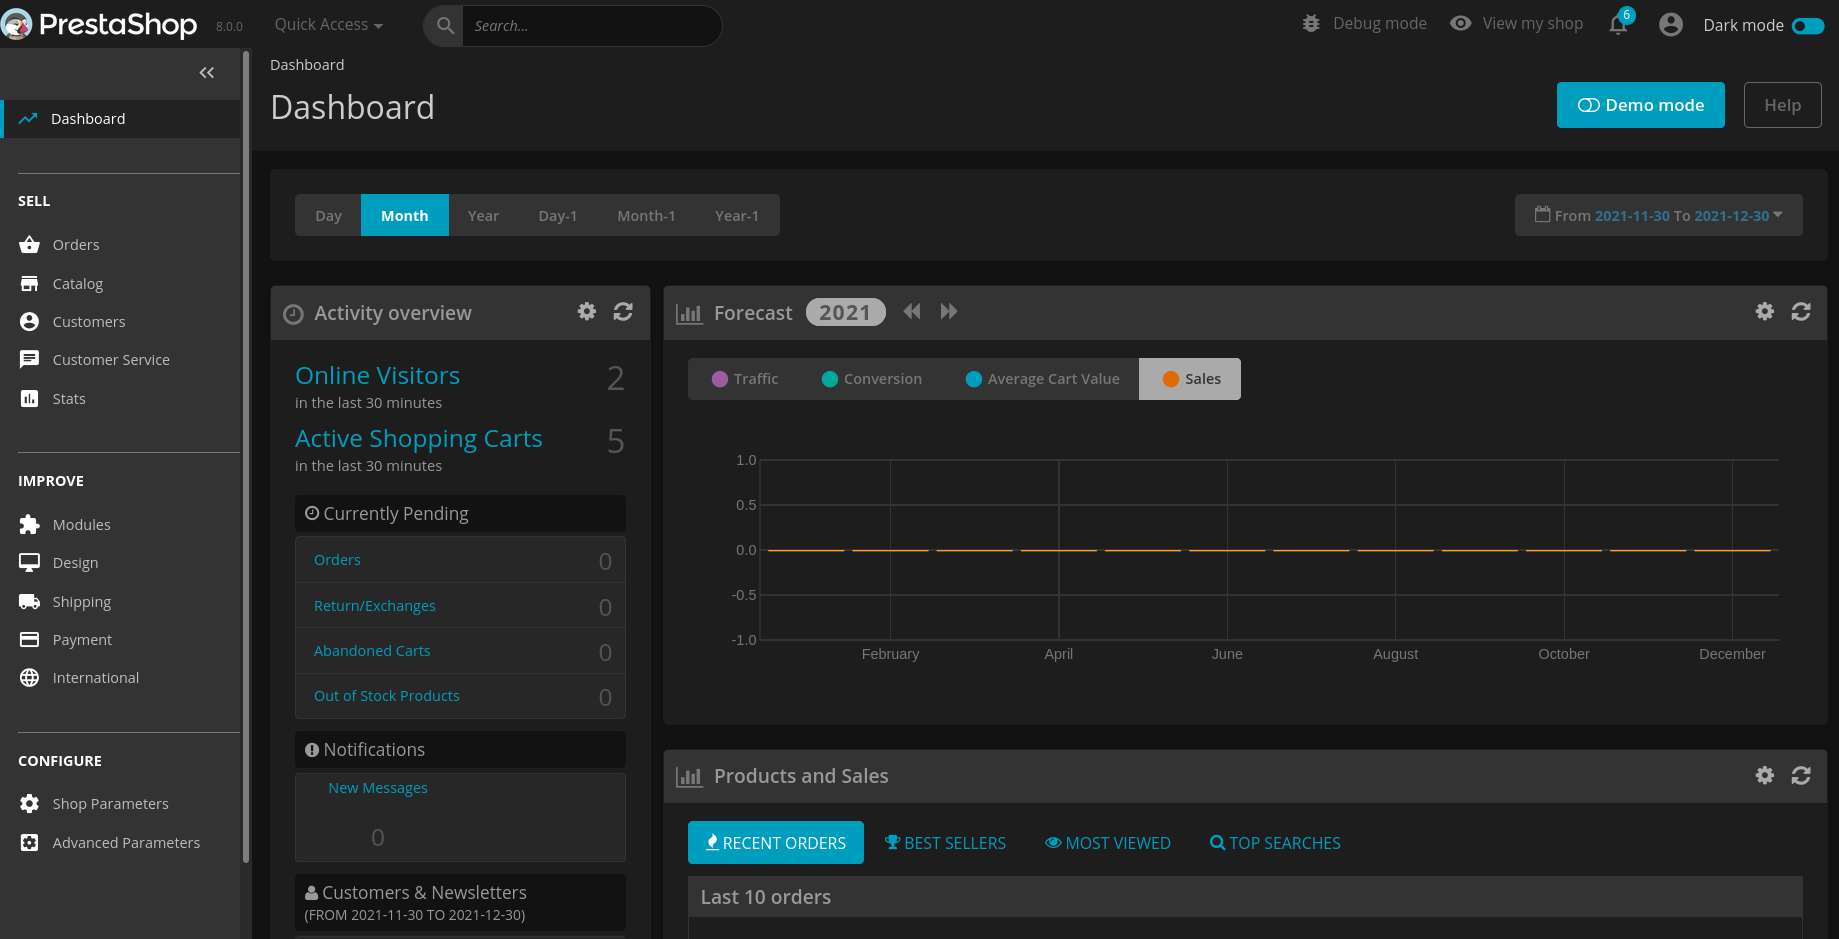Select the Month-1 period tab
Screen dimensions: 1839x939
(646, 216)
